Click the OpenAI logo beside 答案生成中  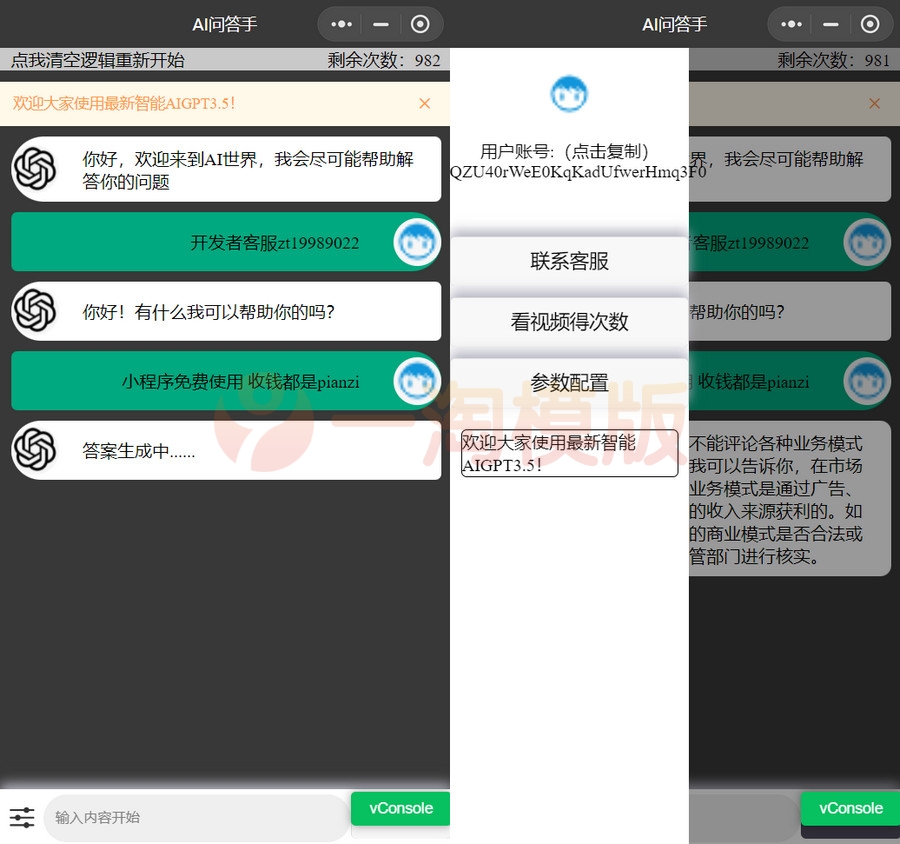click(35, 450)
